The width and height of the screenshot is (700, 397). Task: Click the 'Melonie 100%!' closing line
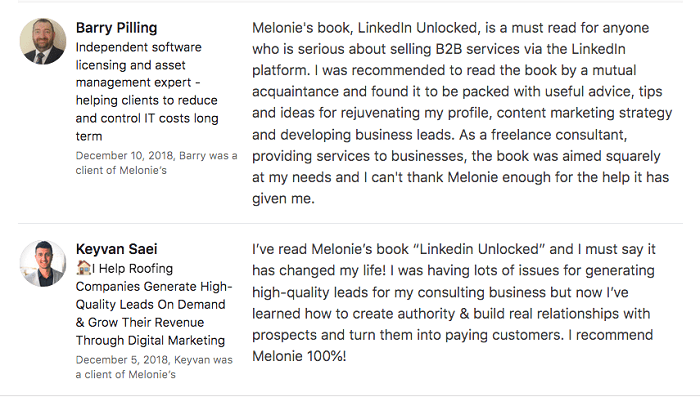coord(299,356)
